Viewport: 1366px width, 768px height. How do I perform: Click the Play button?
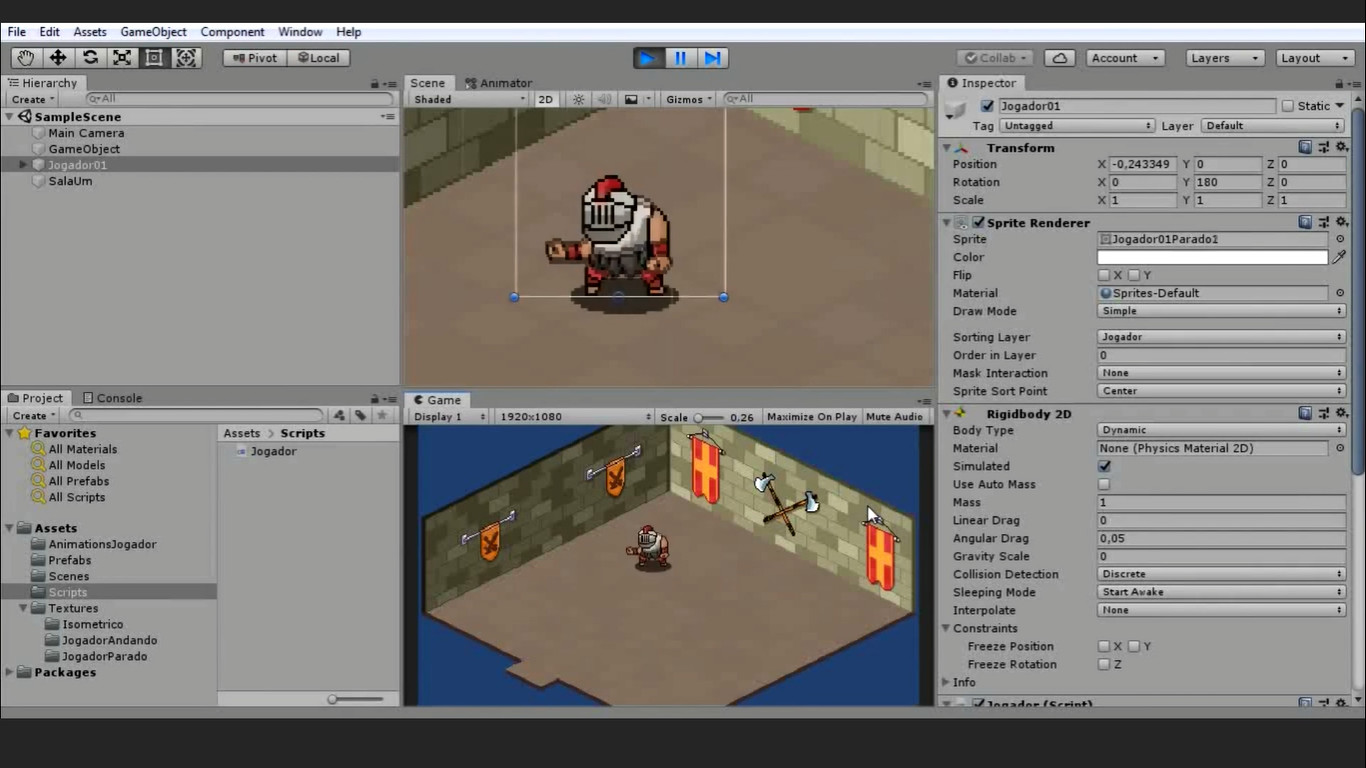point(648,58)
